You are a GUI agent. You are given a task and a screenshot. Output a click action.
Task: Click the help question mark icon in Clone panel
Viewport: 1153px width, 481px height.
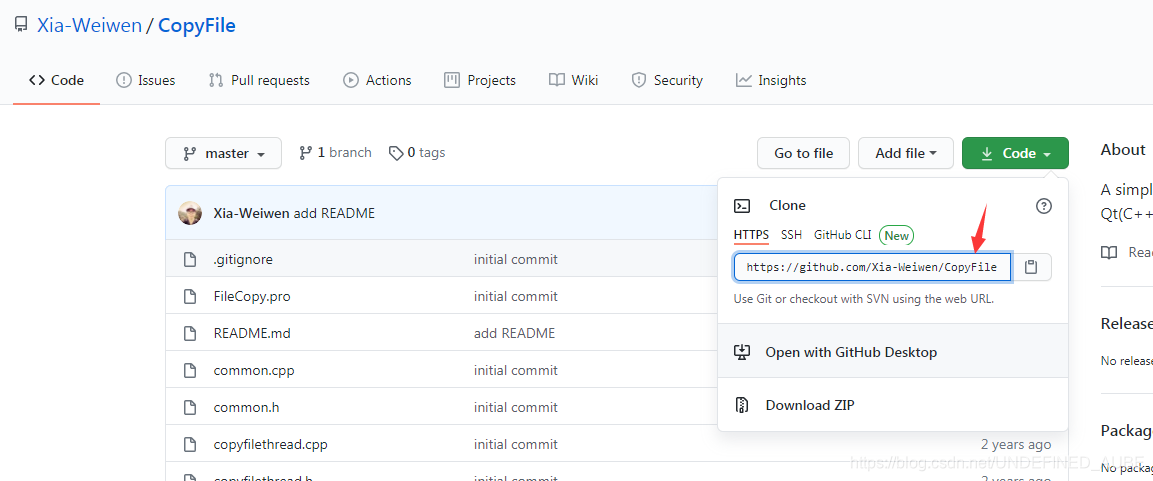coord(1043,206)
